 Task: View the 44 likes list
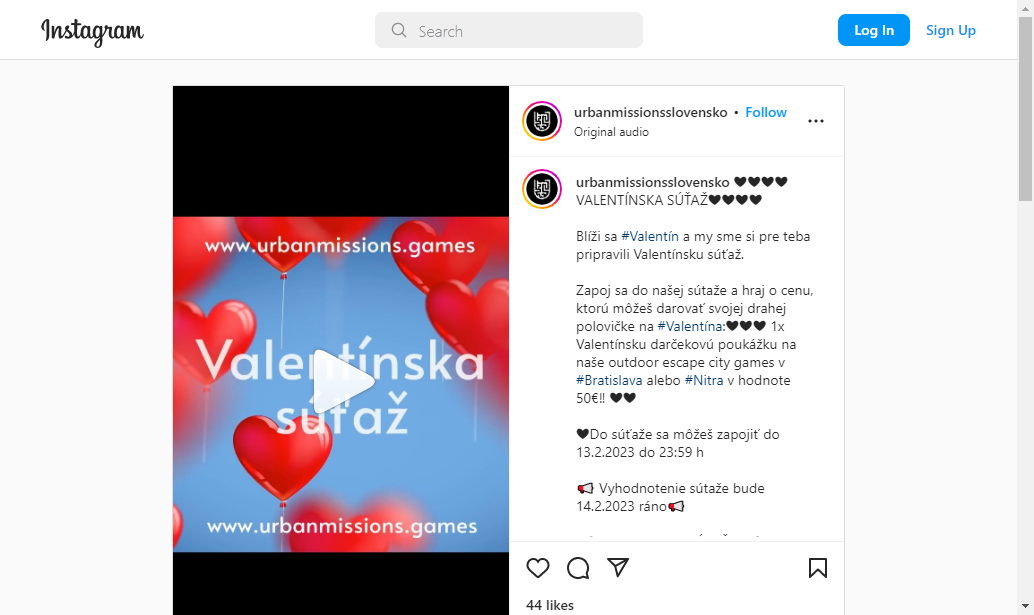[x=550, y=605]
